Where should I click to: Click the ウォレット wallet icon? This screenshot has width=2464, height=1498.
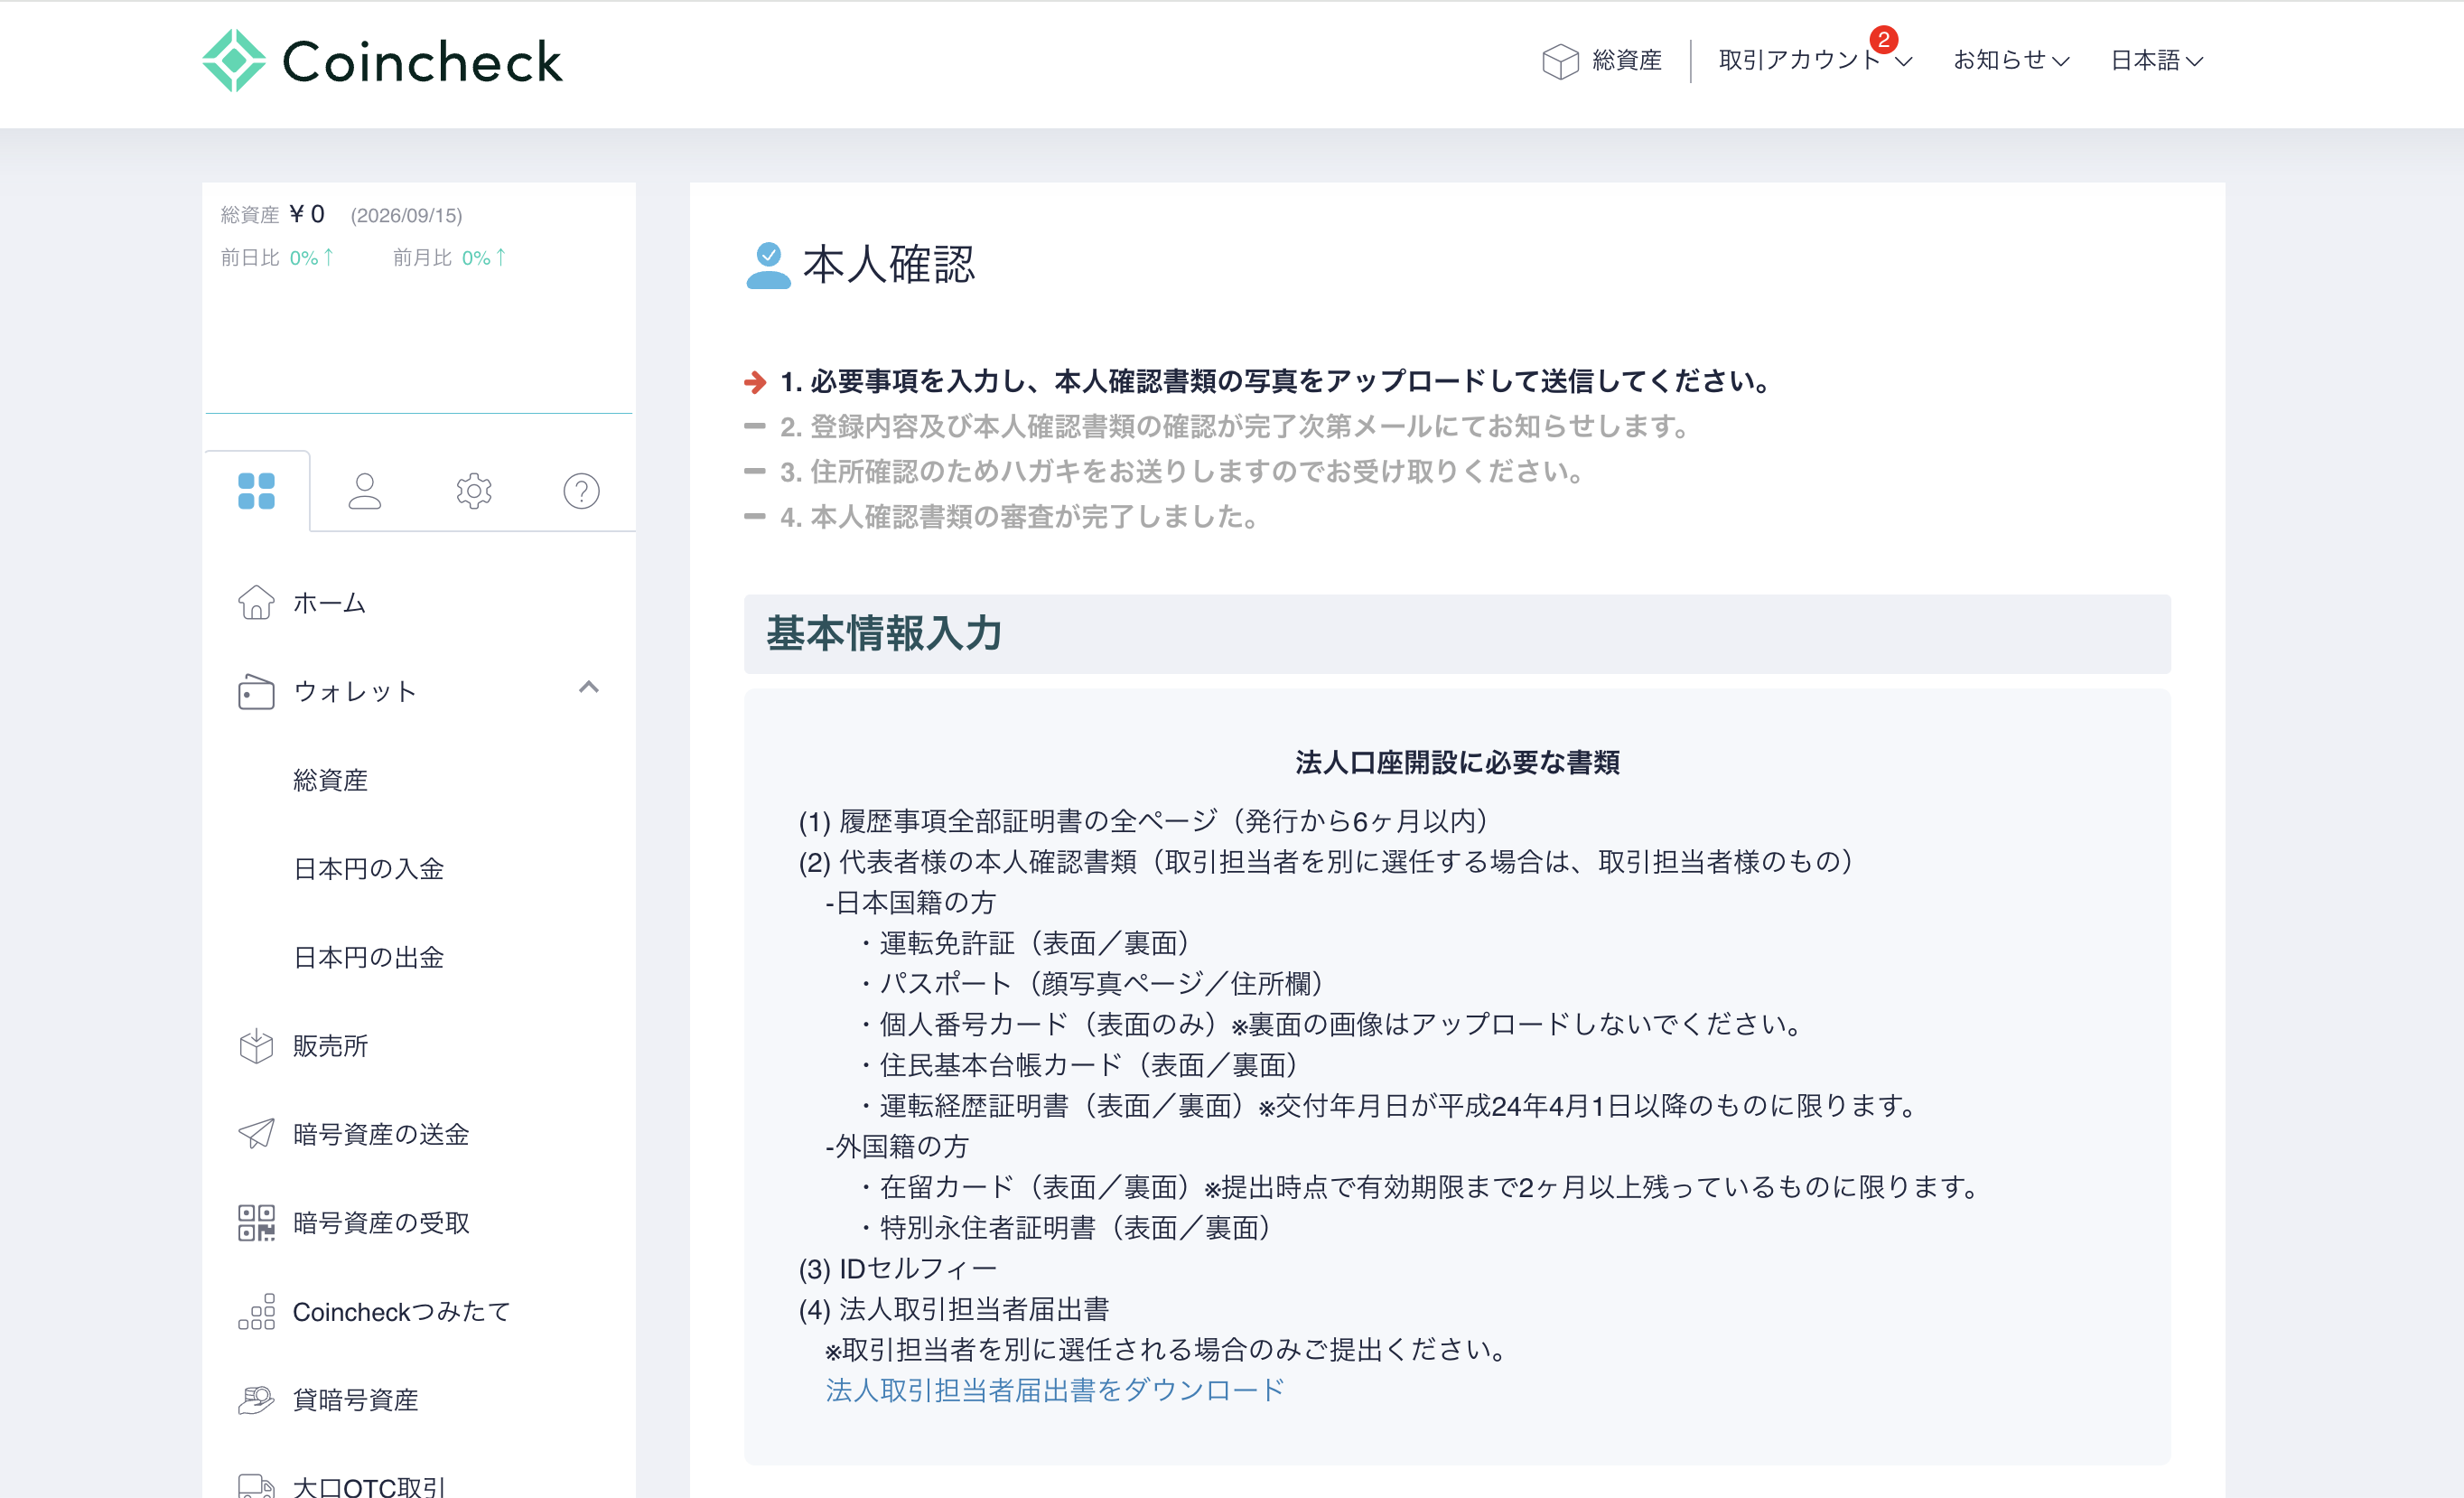[x=256, y=691]
